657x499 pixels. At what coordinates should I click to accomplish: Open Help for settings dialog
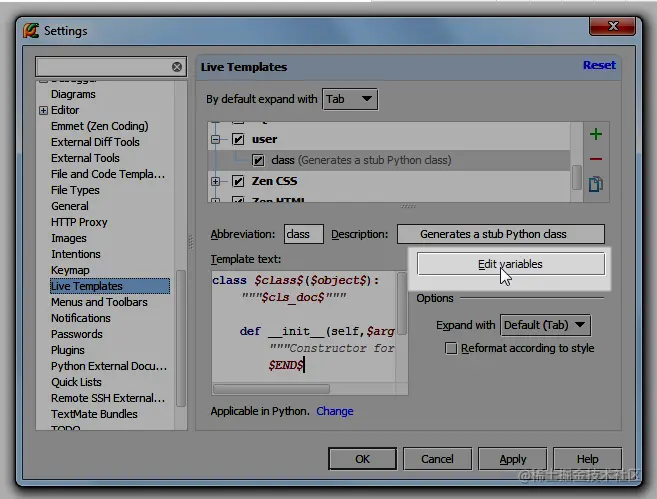coord(587,459)
